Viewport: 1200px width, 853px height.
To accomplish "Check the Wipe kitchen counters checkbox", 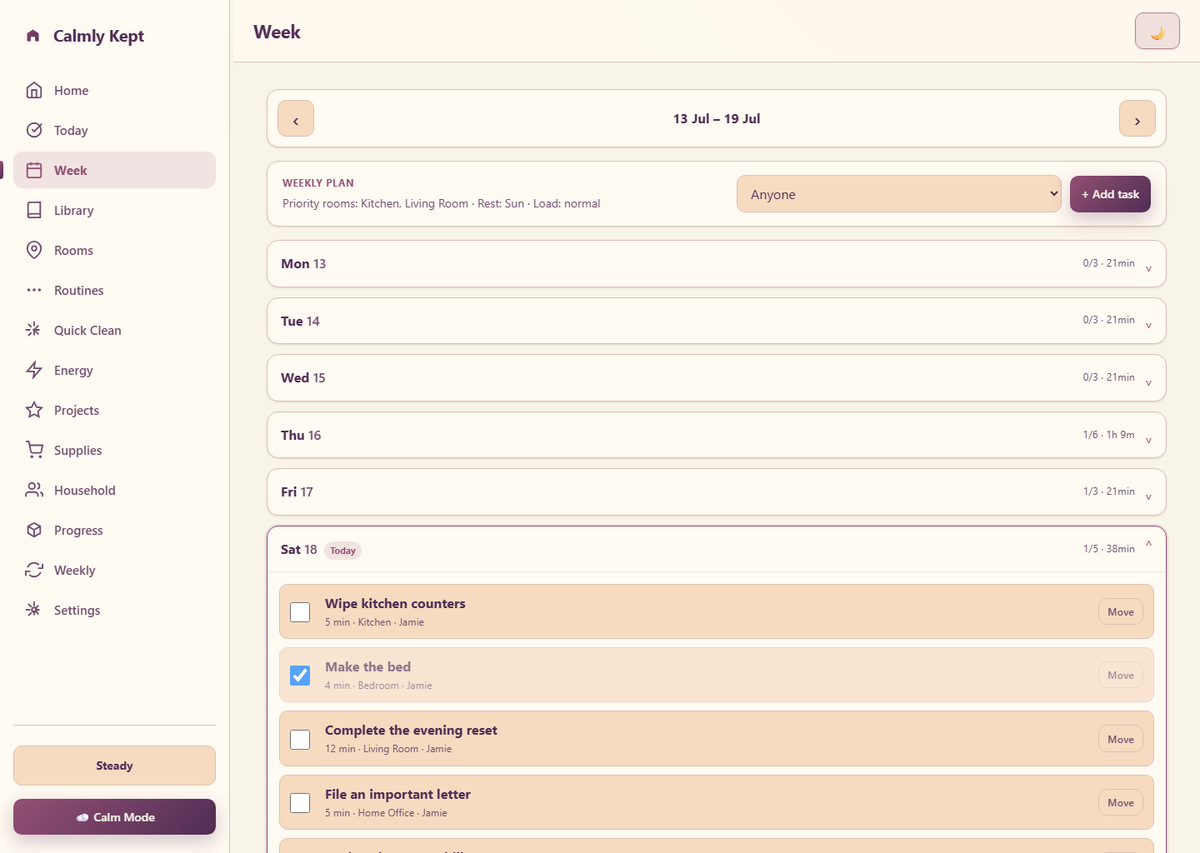I will (300, 612).
